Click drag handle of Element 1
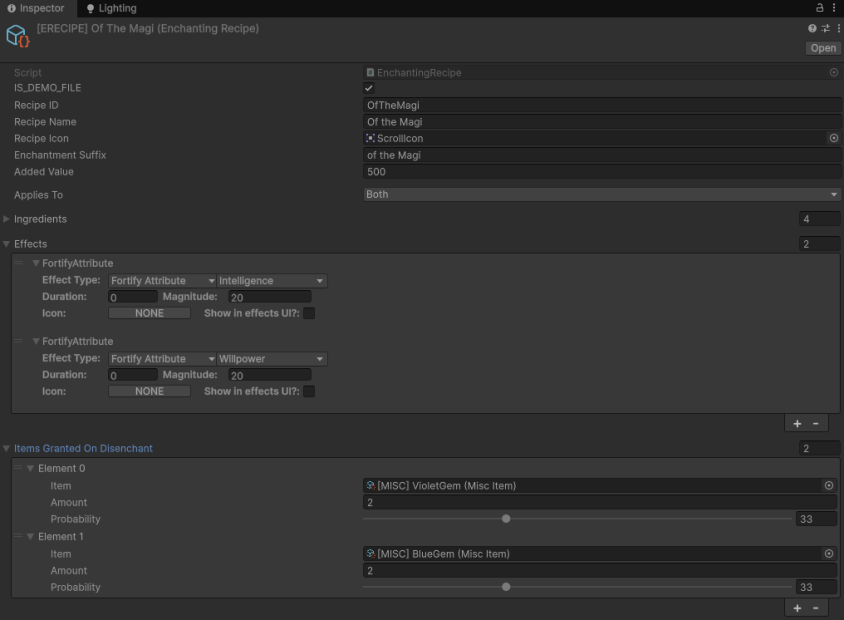The image size is (844, 620). click(18, 537)
